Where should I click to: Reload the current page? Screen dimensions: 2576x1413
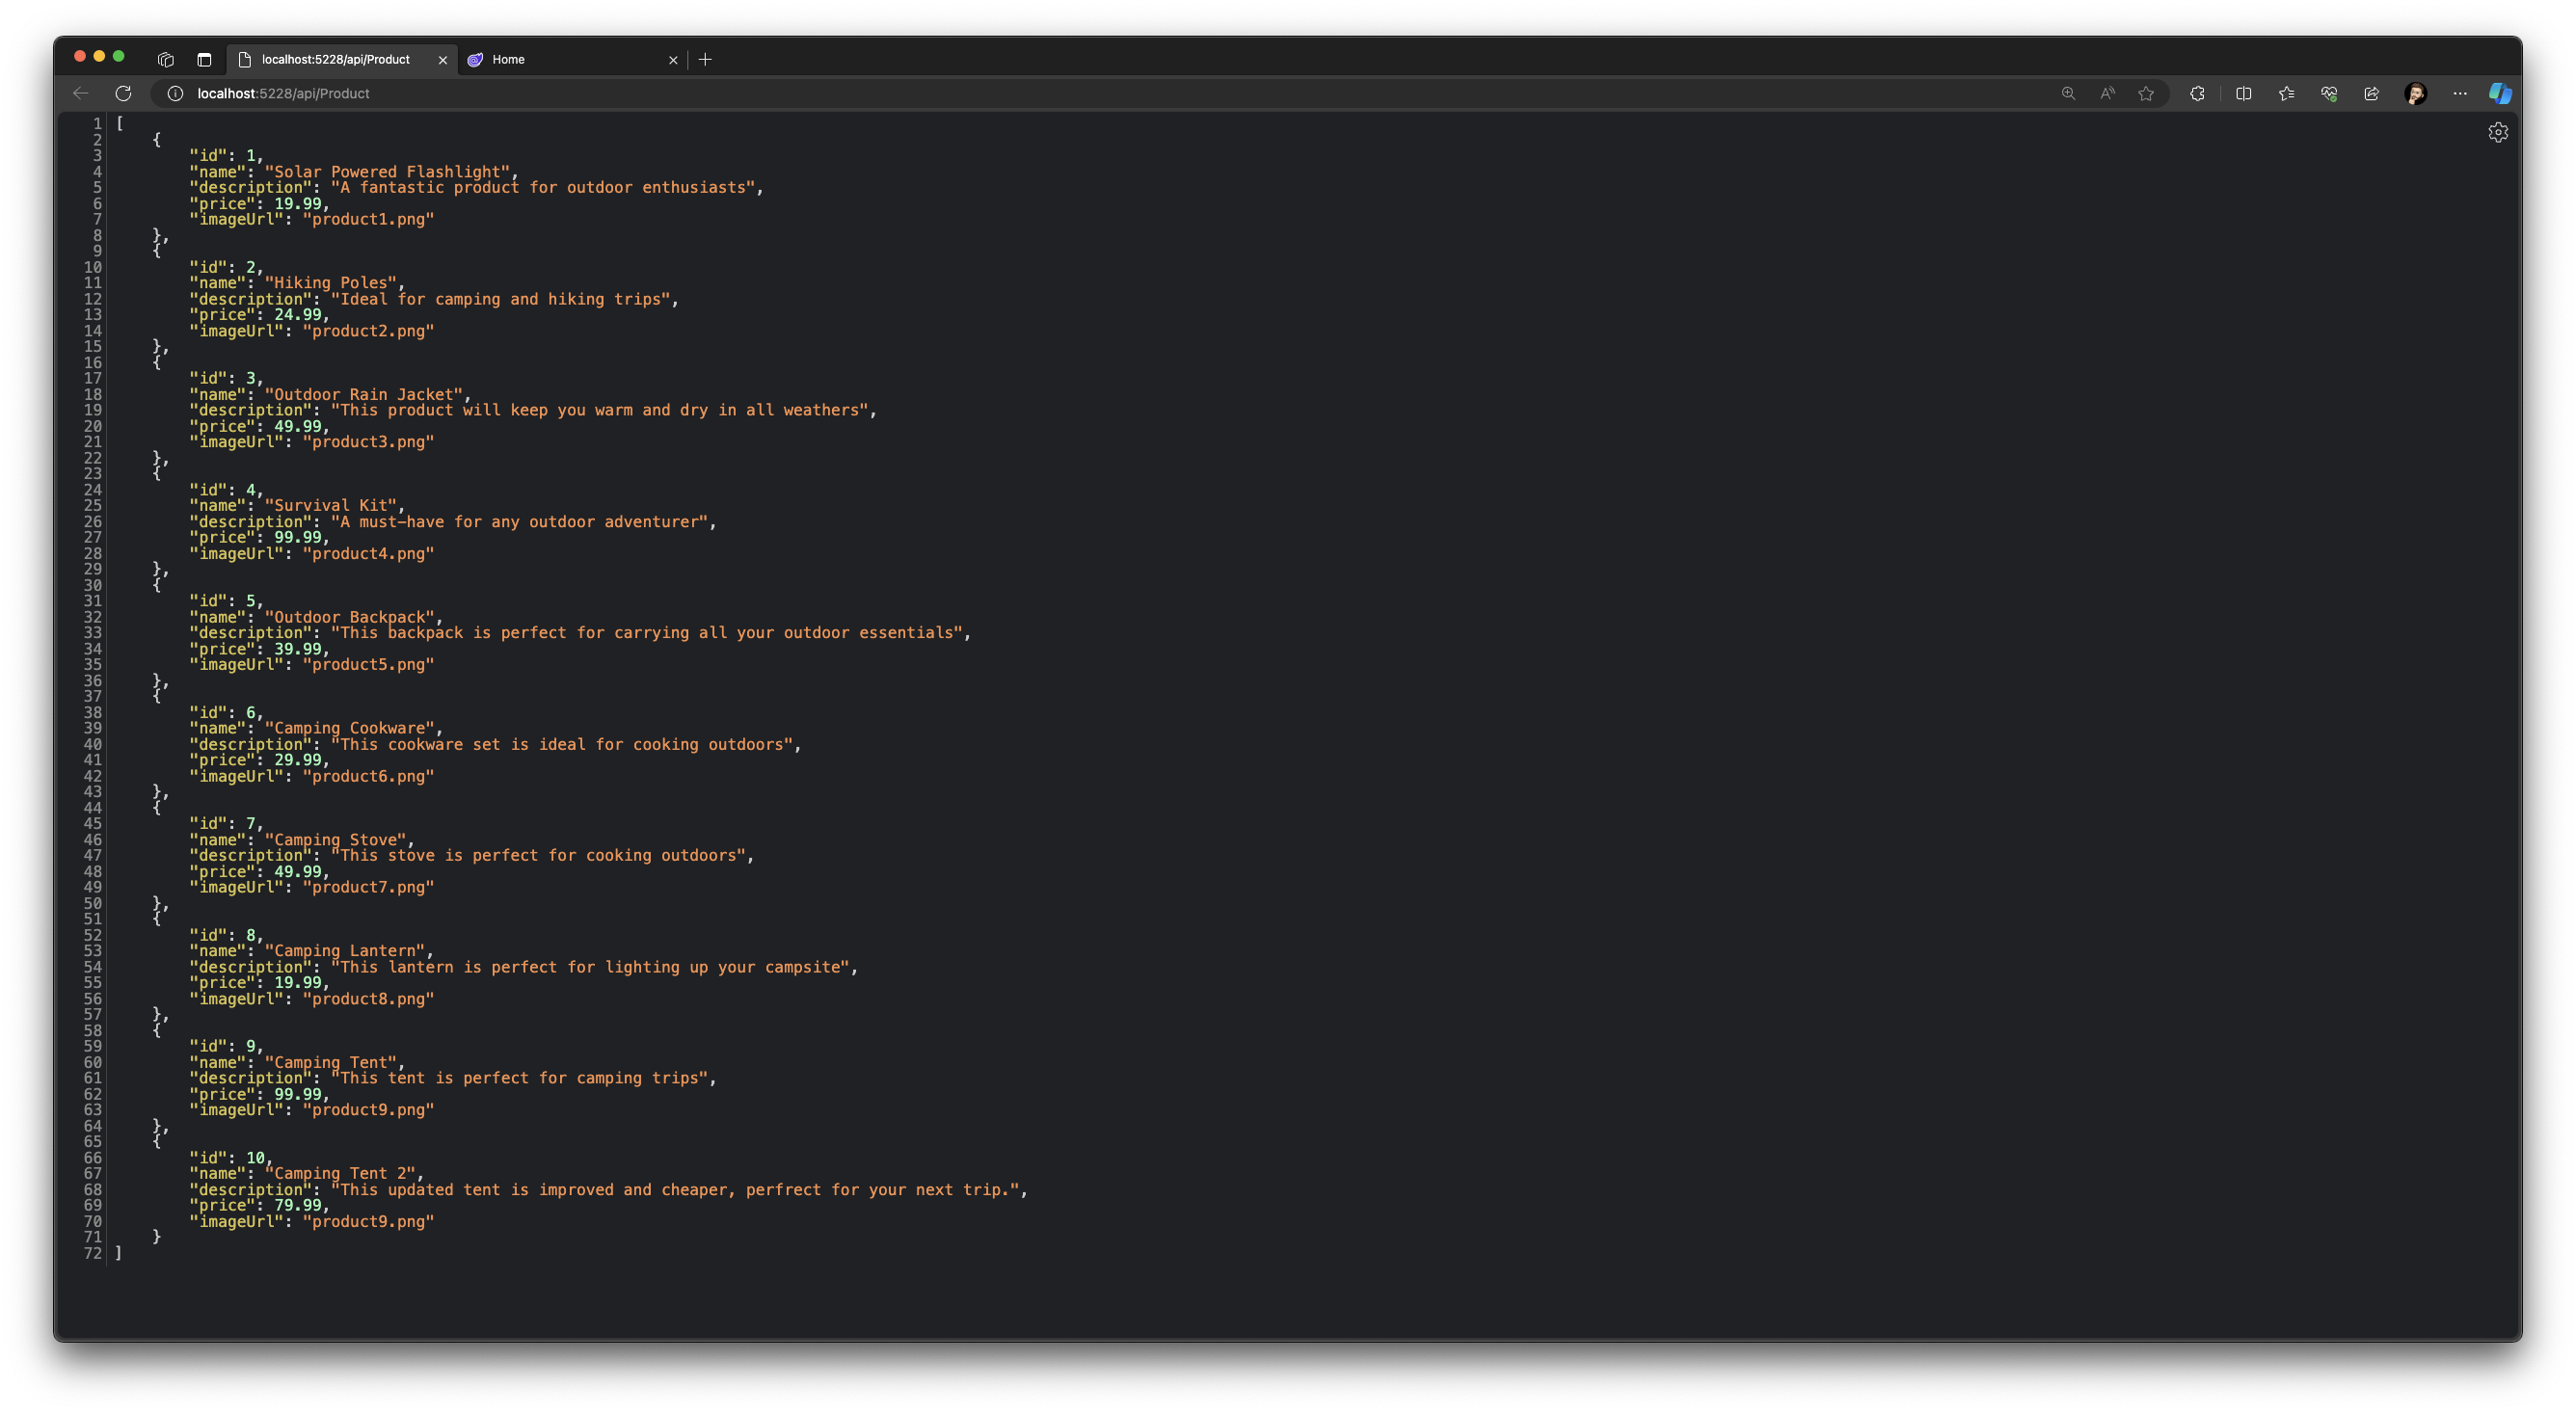click(123, 93)
